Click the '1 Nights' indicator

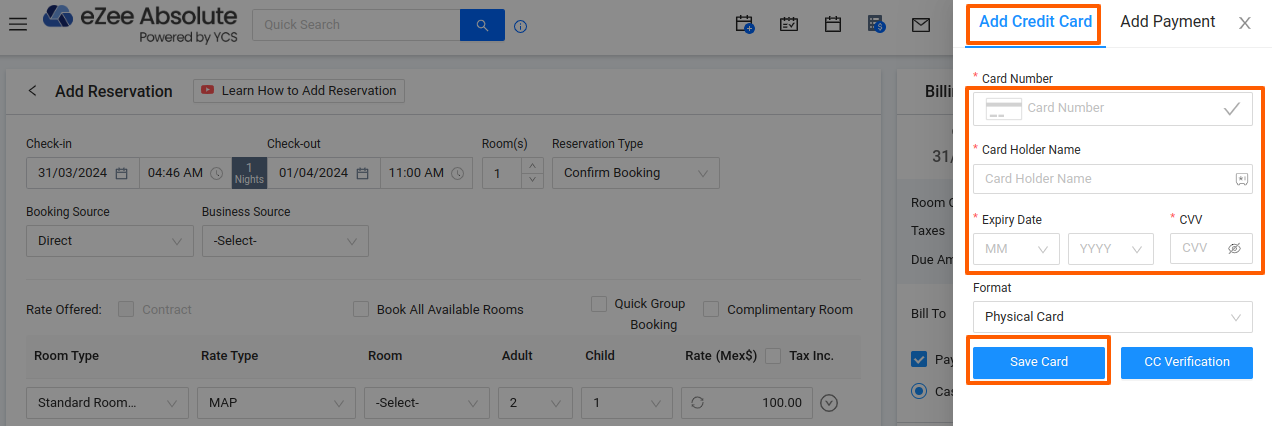pyautogui.click(x=249, y=173)
